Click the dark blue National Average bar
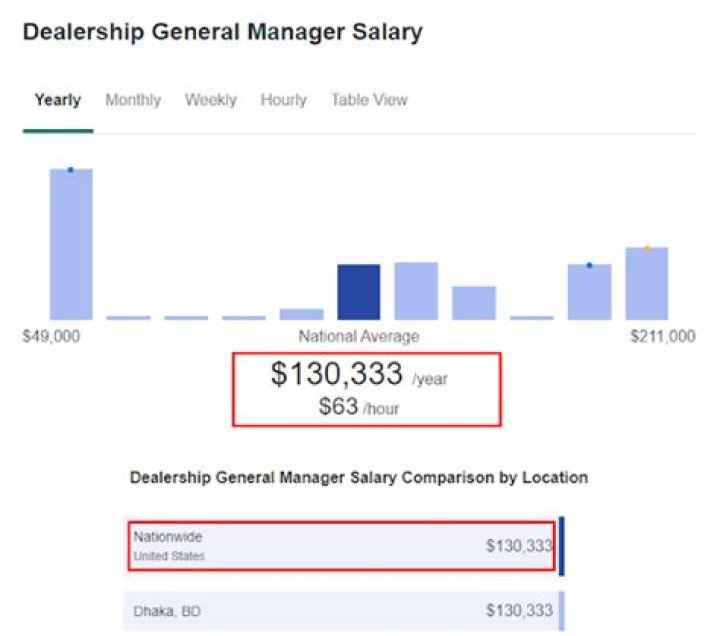This screenshot has width=720, height=636. 359,292
